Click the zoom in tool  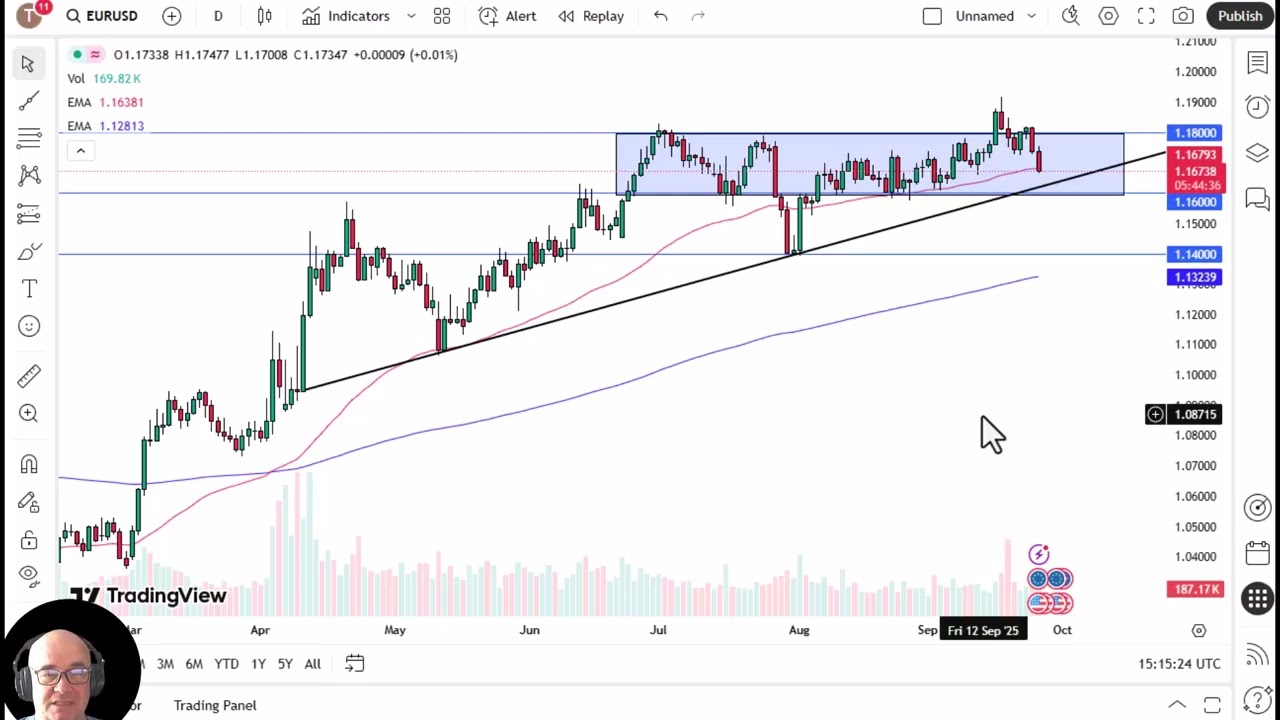point(28,413)
